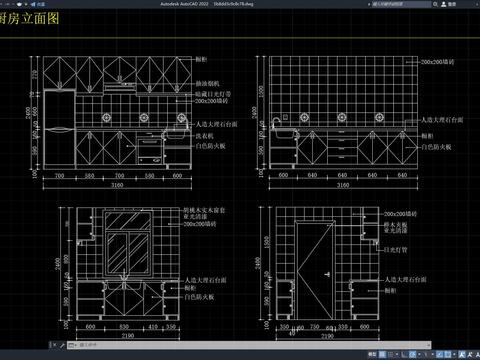Expand command line history arrow at right end
Viewport: 480px width, 360px height.
click(429, 345)
